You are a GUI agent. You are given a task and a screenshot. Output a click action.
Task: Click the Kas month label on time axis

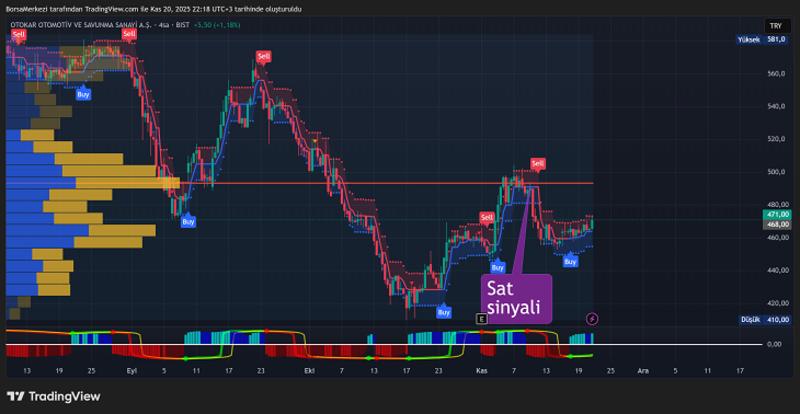pos(482,371)
